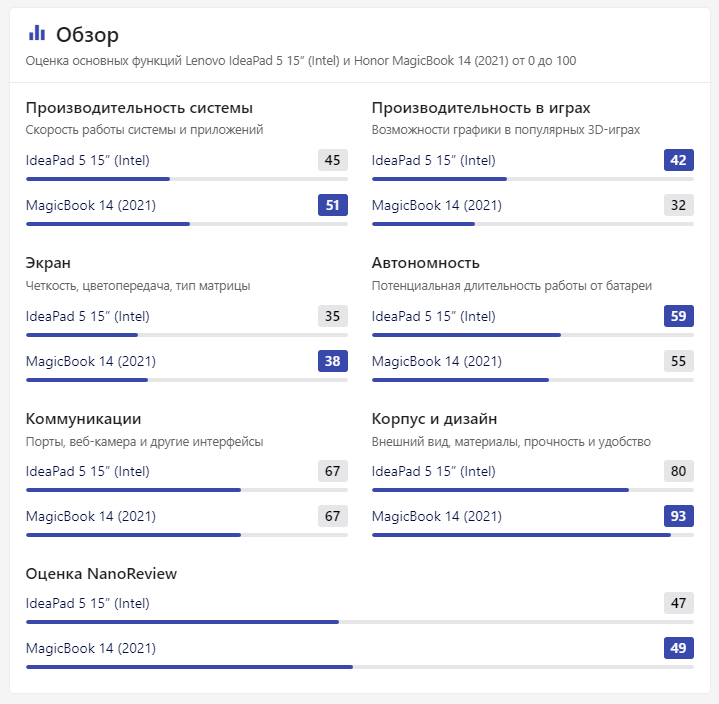Open MagicBook 14 link under Корпус и дизайн

tap(437, 516)
